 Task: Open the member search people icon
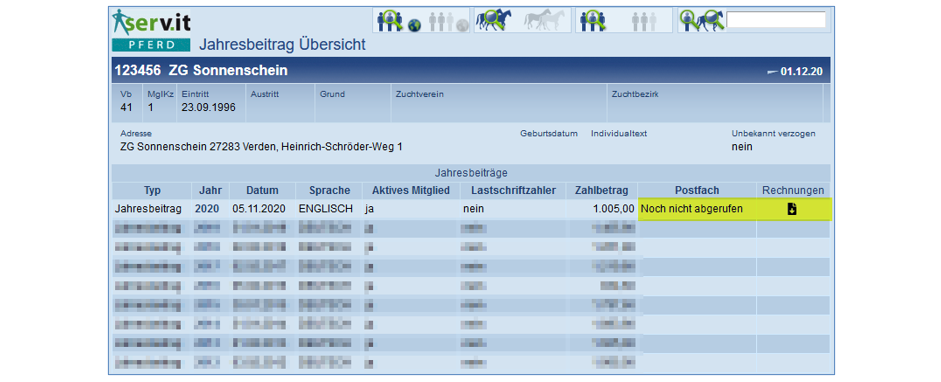point(593,20)
